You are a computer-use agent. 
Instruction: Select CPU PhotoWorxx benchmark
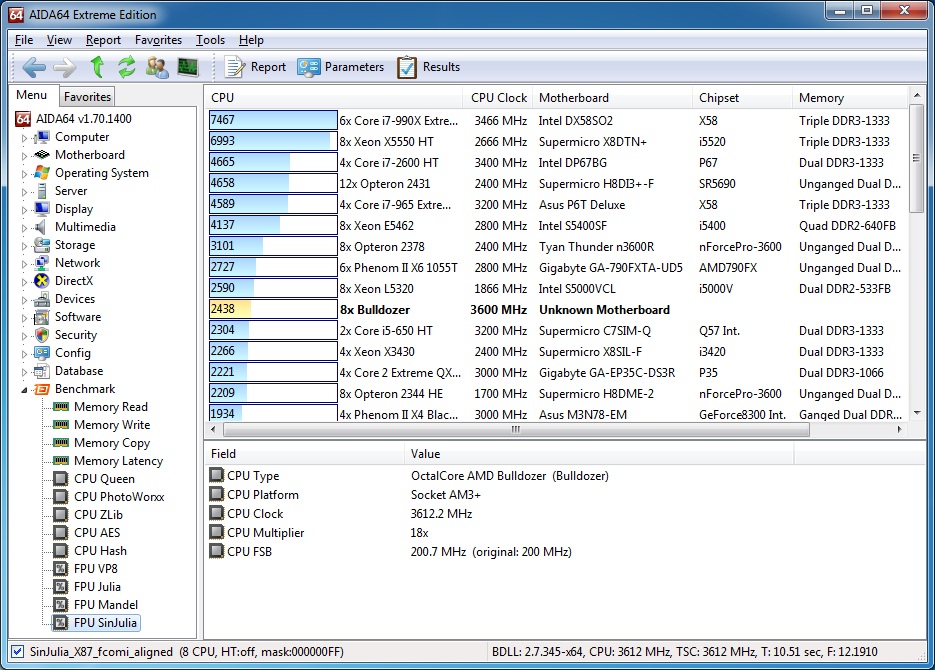[x=119, y=497]
